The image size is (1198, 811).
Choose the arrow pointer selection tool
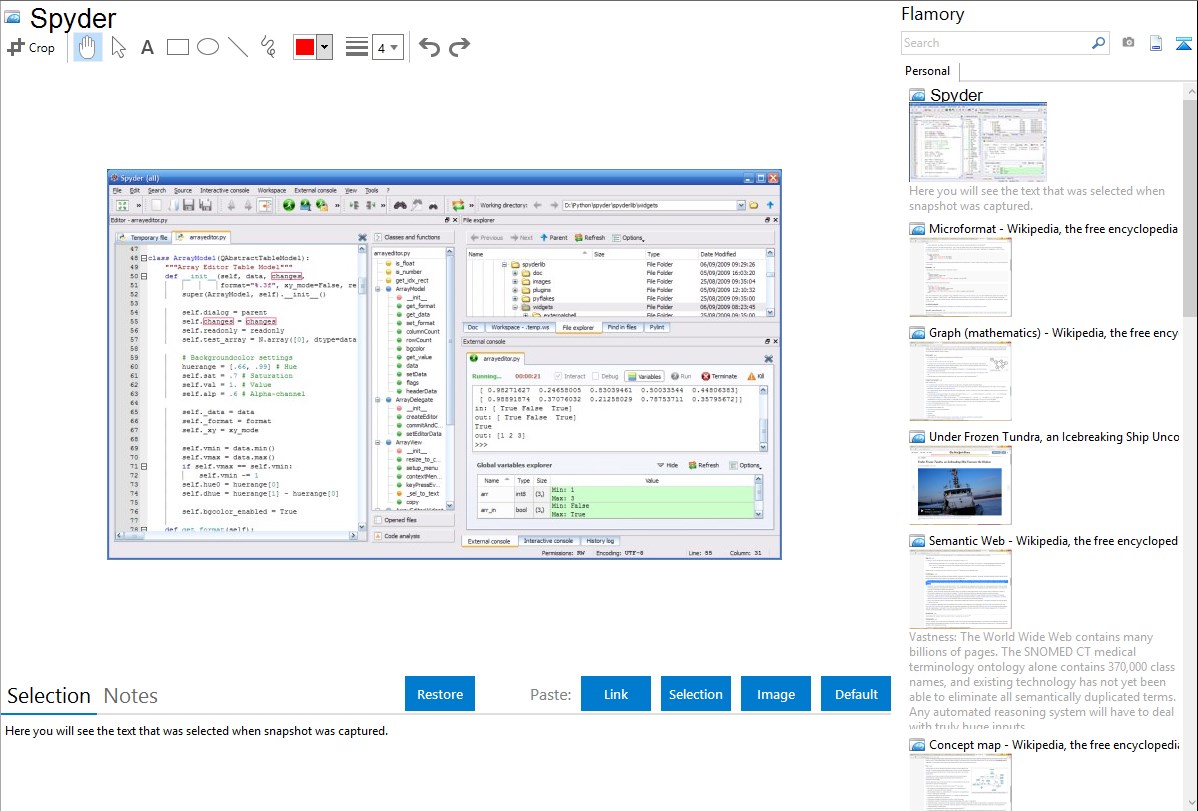click(118, 47)
